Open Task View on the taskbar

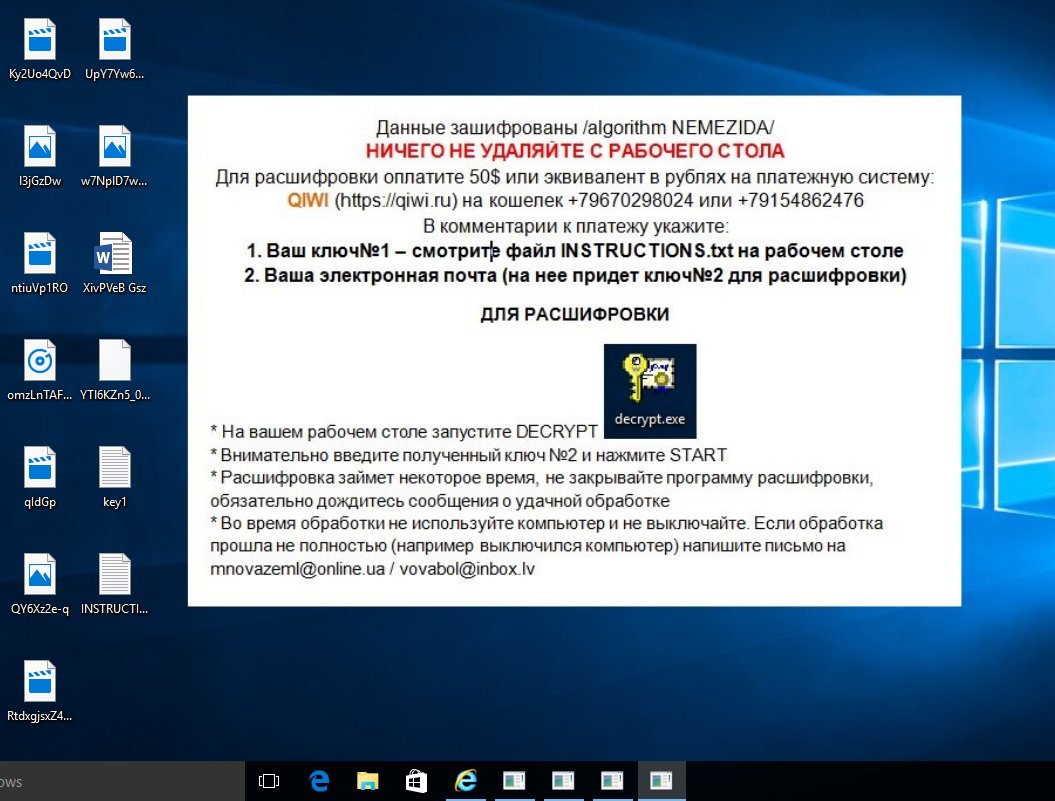tap(268, 781)
